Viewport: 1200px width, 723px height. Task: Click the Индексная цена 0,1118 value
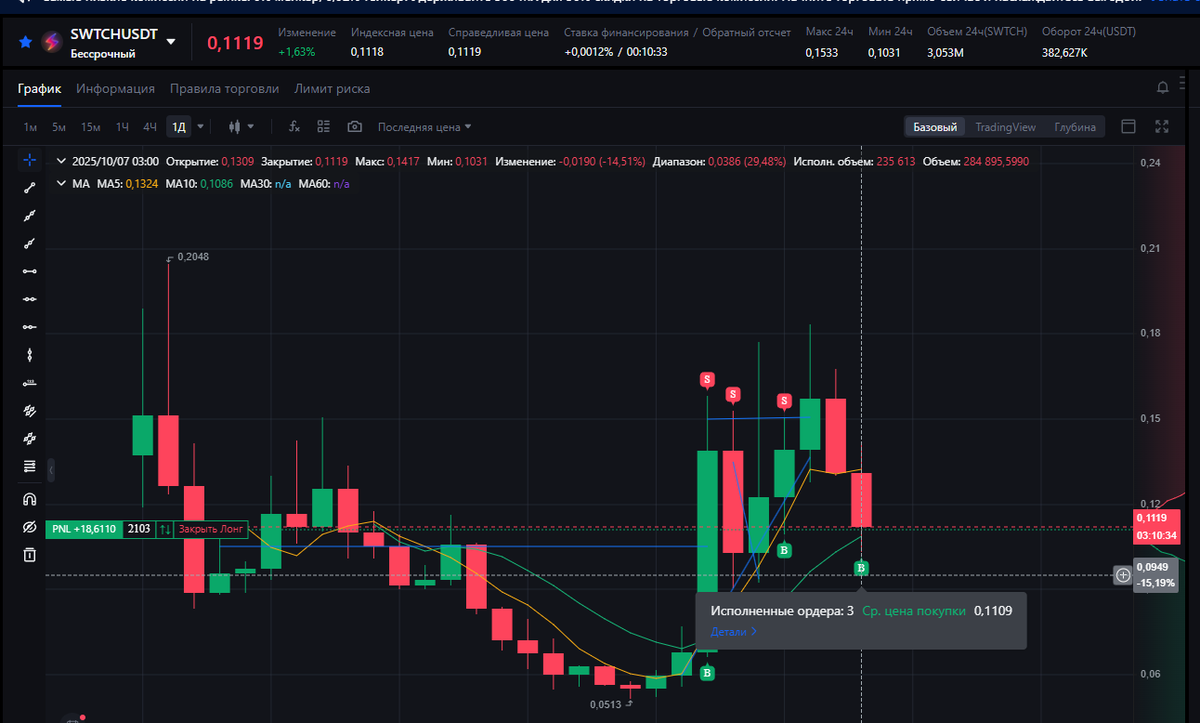tap(367, 52)
